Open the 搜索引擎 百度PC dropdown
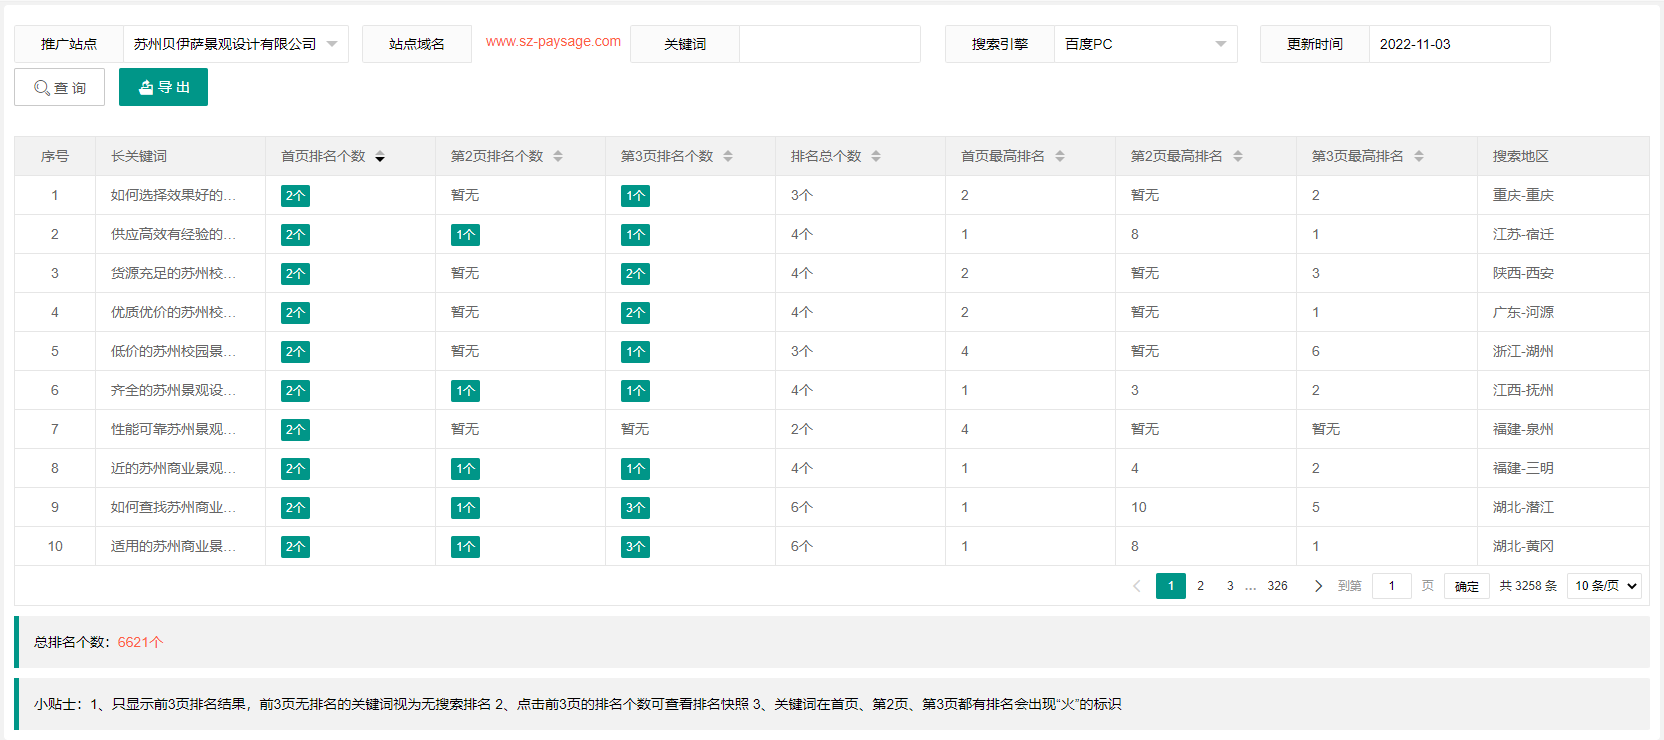 [1145, 44]
